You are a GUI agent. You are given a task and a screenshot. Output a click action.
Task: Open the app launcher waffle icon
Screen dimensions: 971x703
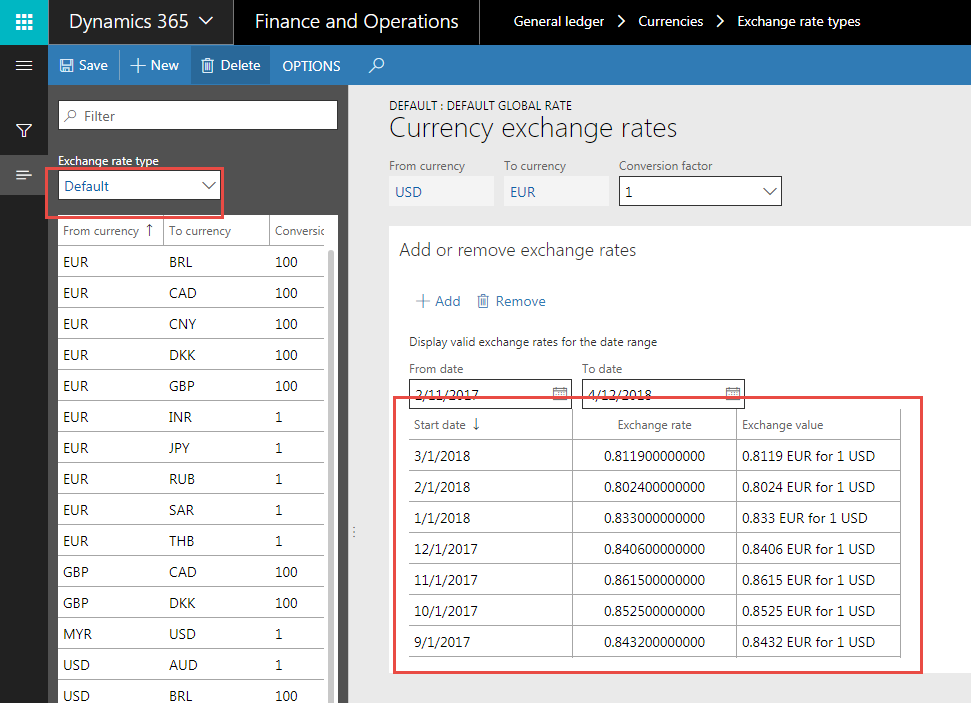pyautogui.click(x=24, y=21)
